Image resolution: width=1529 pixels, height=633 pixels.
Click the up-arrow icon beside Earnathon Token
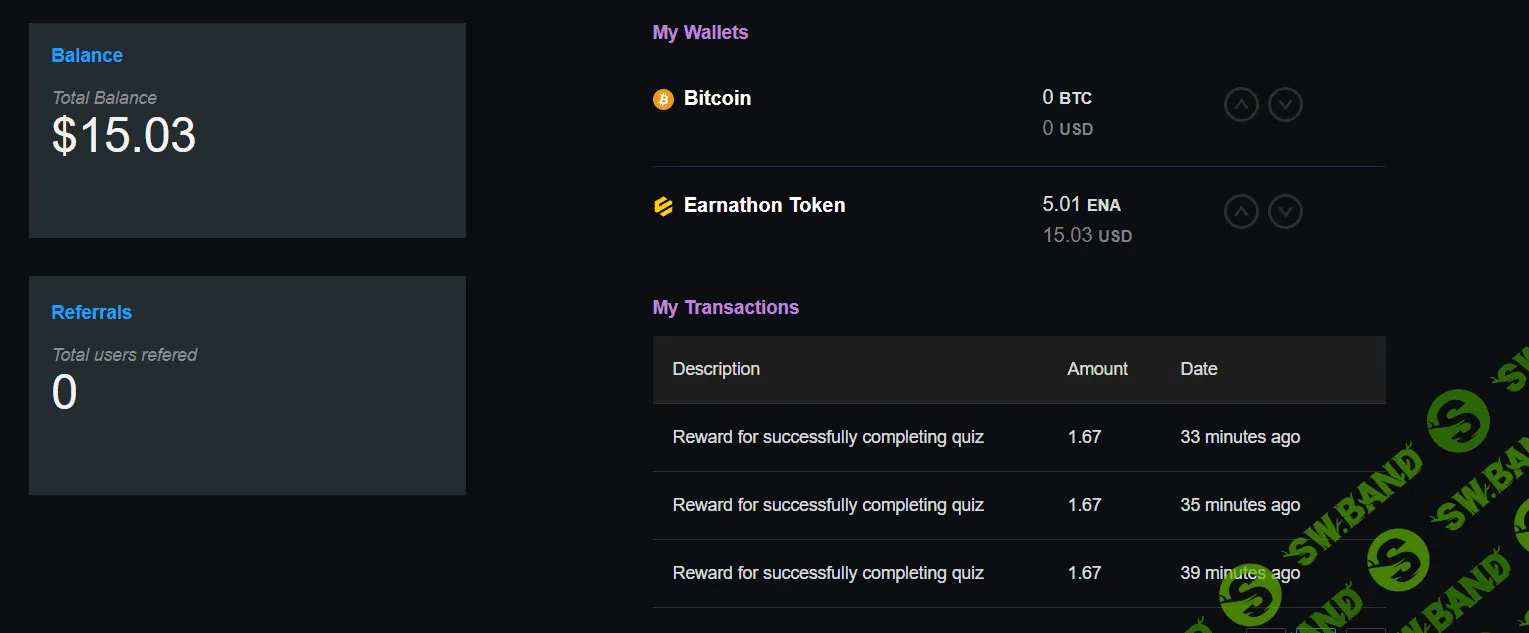click(1241, 211)
